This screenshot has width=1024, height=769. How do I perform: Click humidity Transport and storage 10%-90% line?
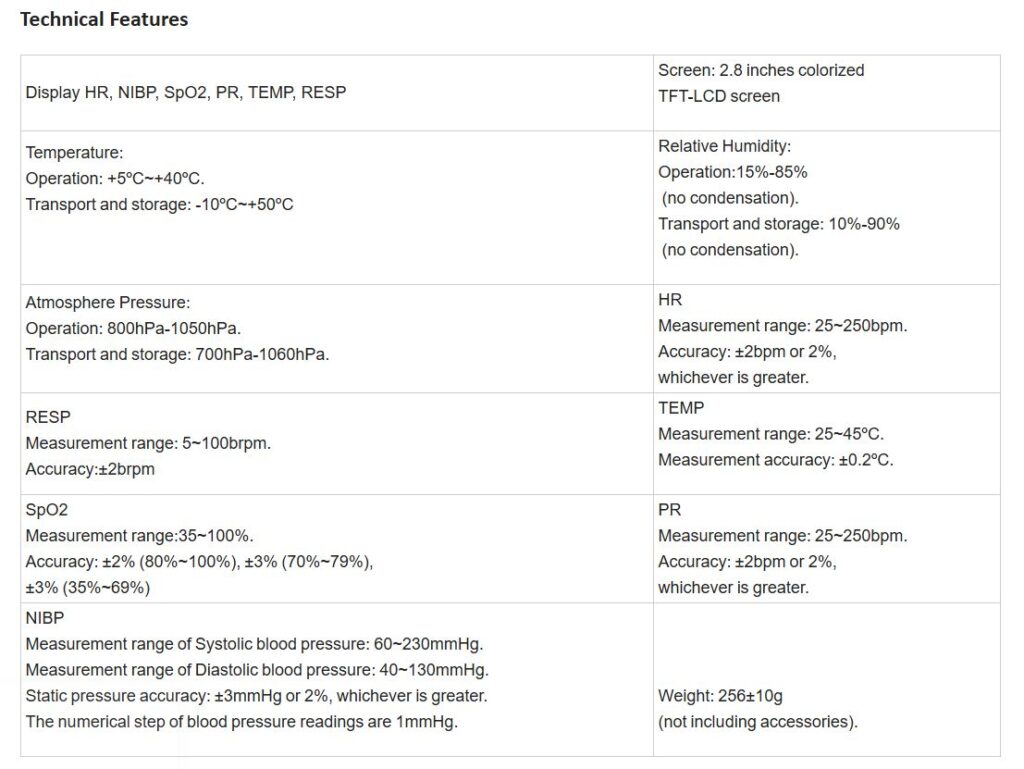click(x=779, y=224)
